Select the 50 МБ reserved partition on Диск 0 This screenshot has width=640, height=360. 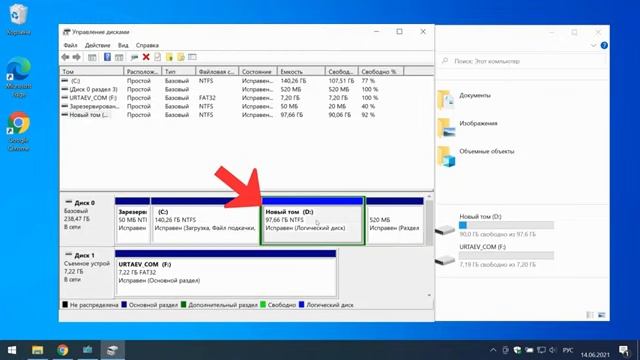coord(132,221)
